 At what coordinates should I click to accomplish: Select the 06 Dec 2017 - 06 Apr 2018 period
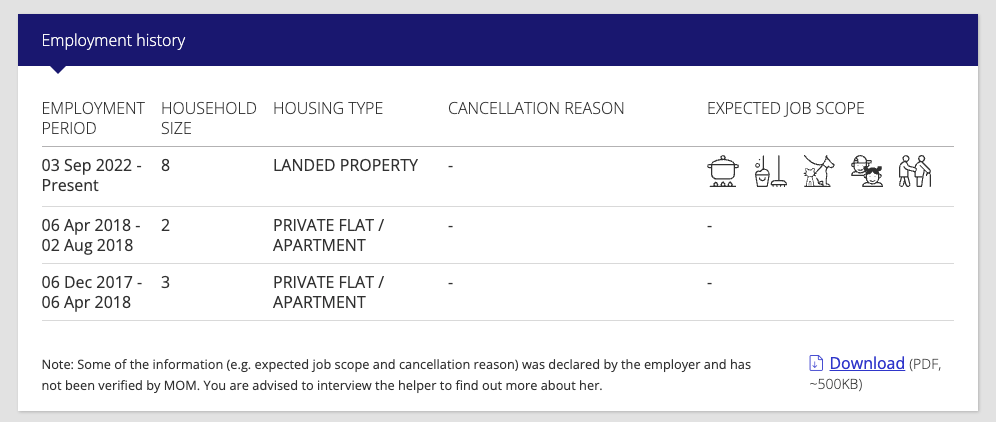click(91, 292)
